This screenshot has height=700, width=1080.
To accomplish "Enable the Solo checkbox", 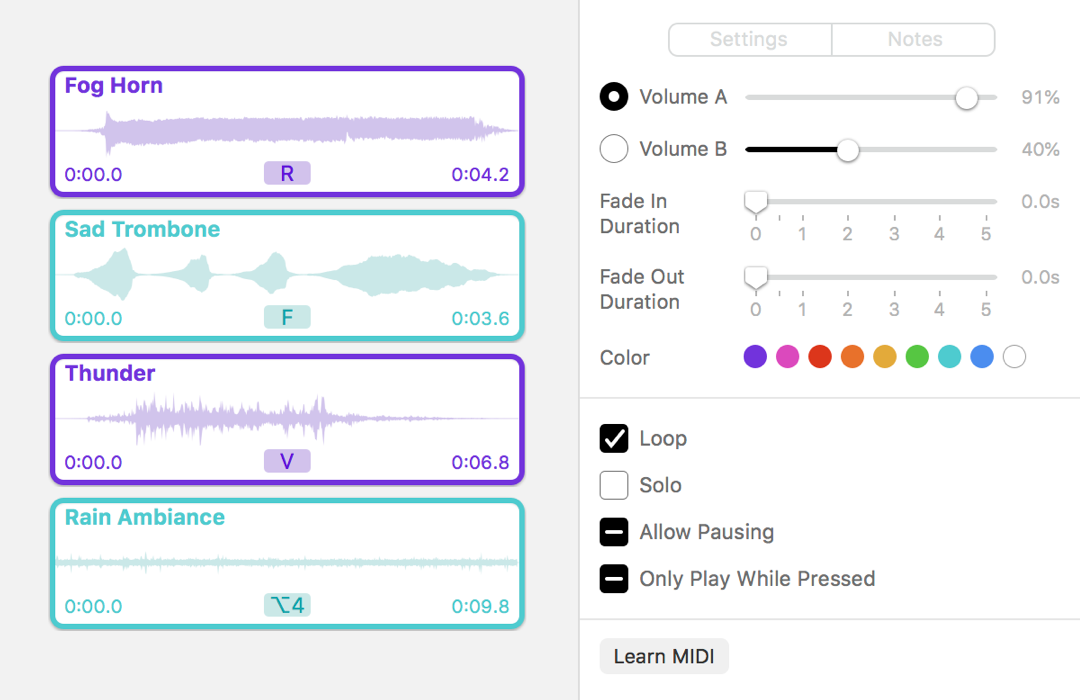I will coord(614,485).
